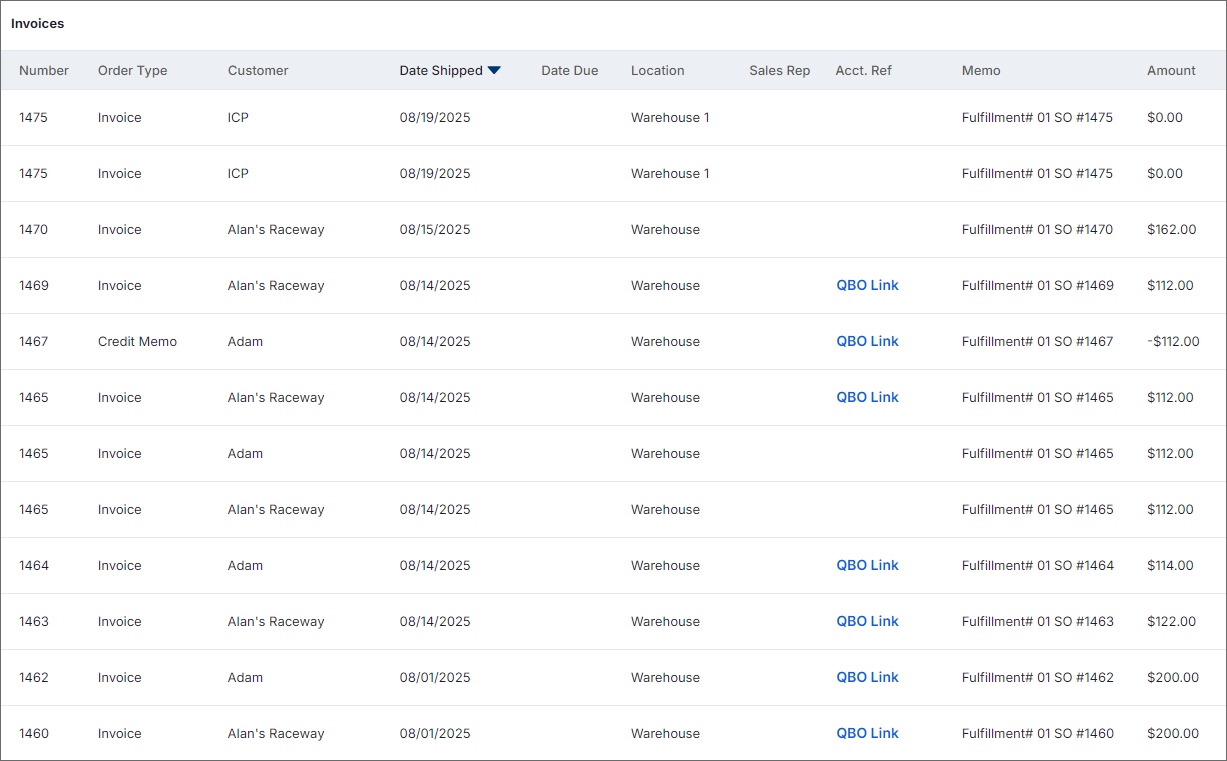Viewport: 1227px width, 761px height.
Task: Sort by the Date Due column header
Action: tap(569, 70)
